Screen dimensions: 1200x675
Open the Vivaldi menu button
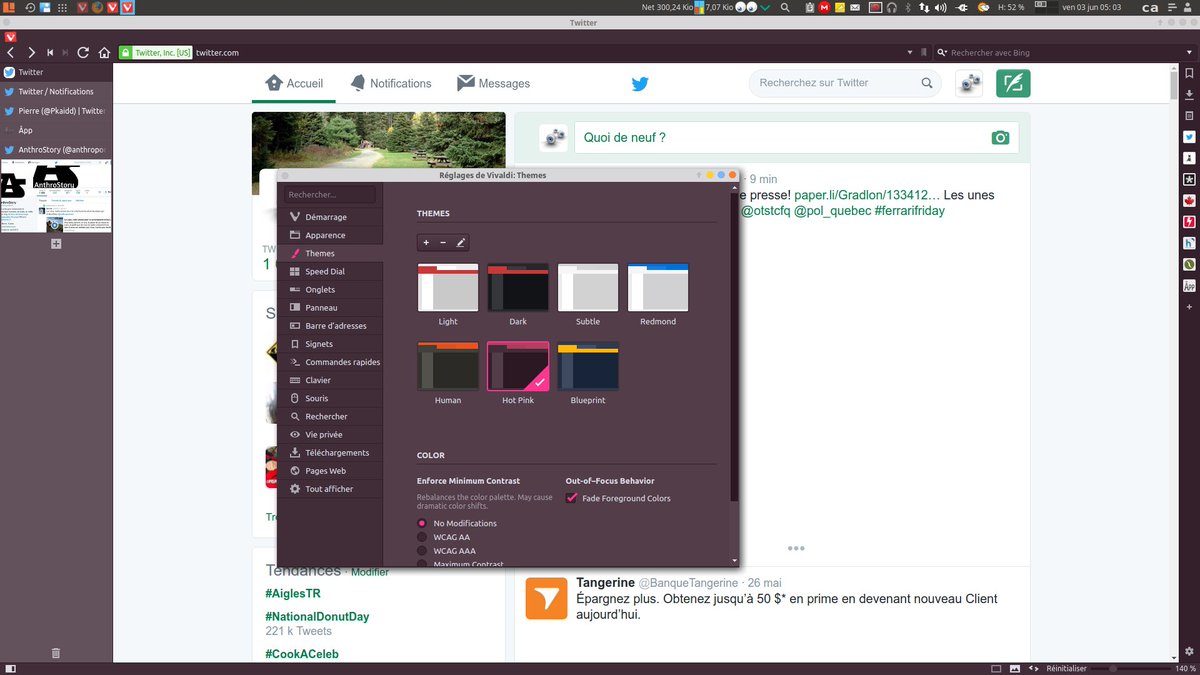click(x=10, y=37)
